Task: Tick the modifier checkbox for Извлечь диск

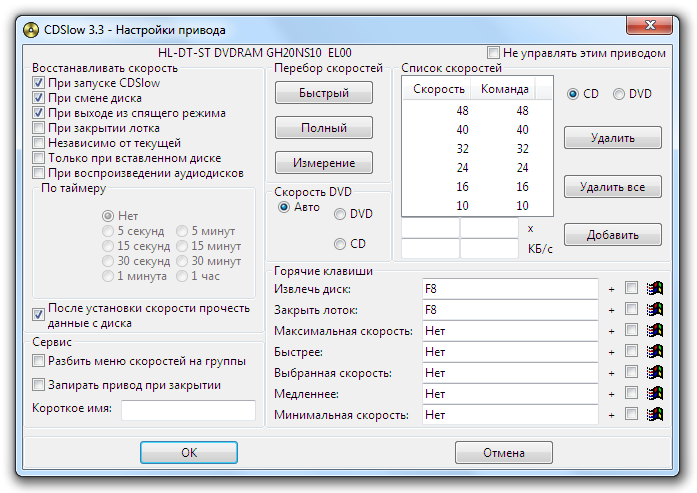Action: click(x=631, y=288)
